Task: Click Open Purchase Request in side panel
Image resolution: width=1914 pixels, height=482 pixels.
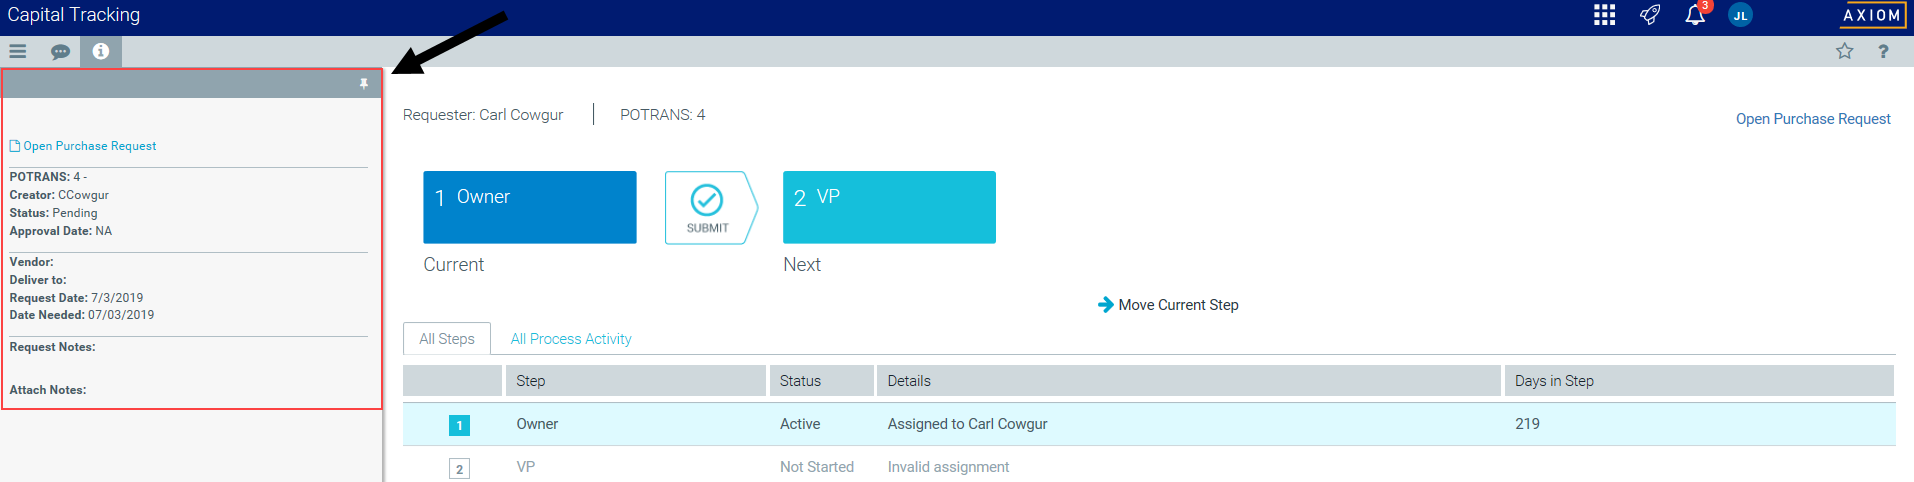Action: 89,146
